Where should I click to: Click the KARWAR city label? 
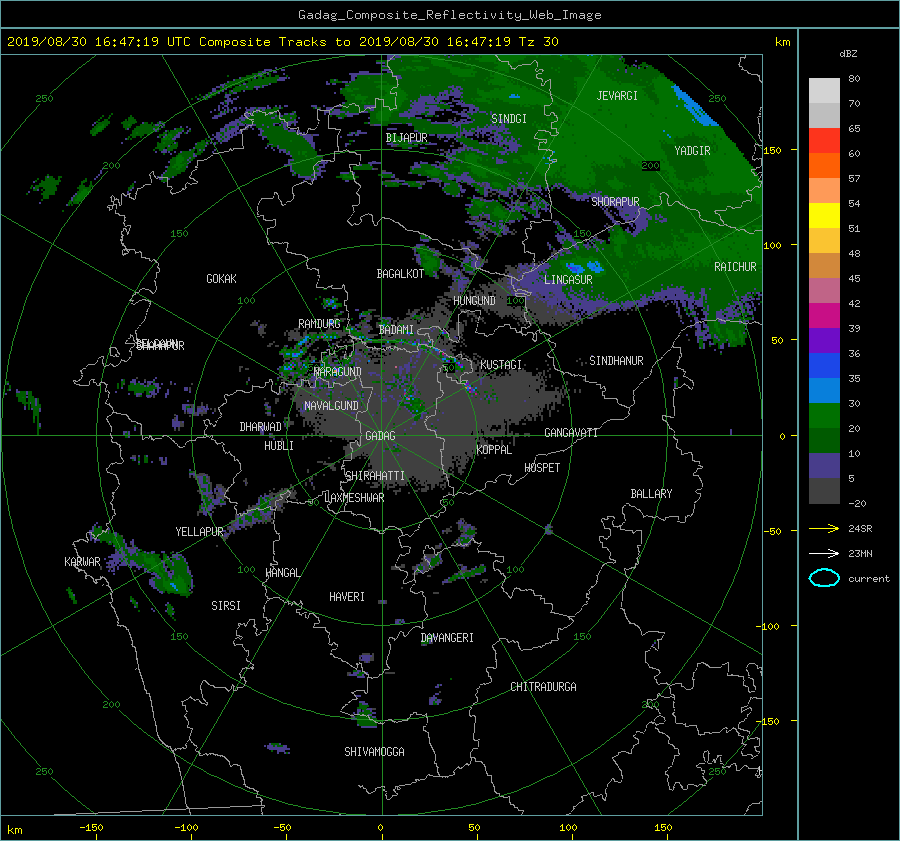coord(82,562)
